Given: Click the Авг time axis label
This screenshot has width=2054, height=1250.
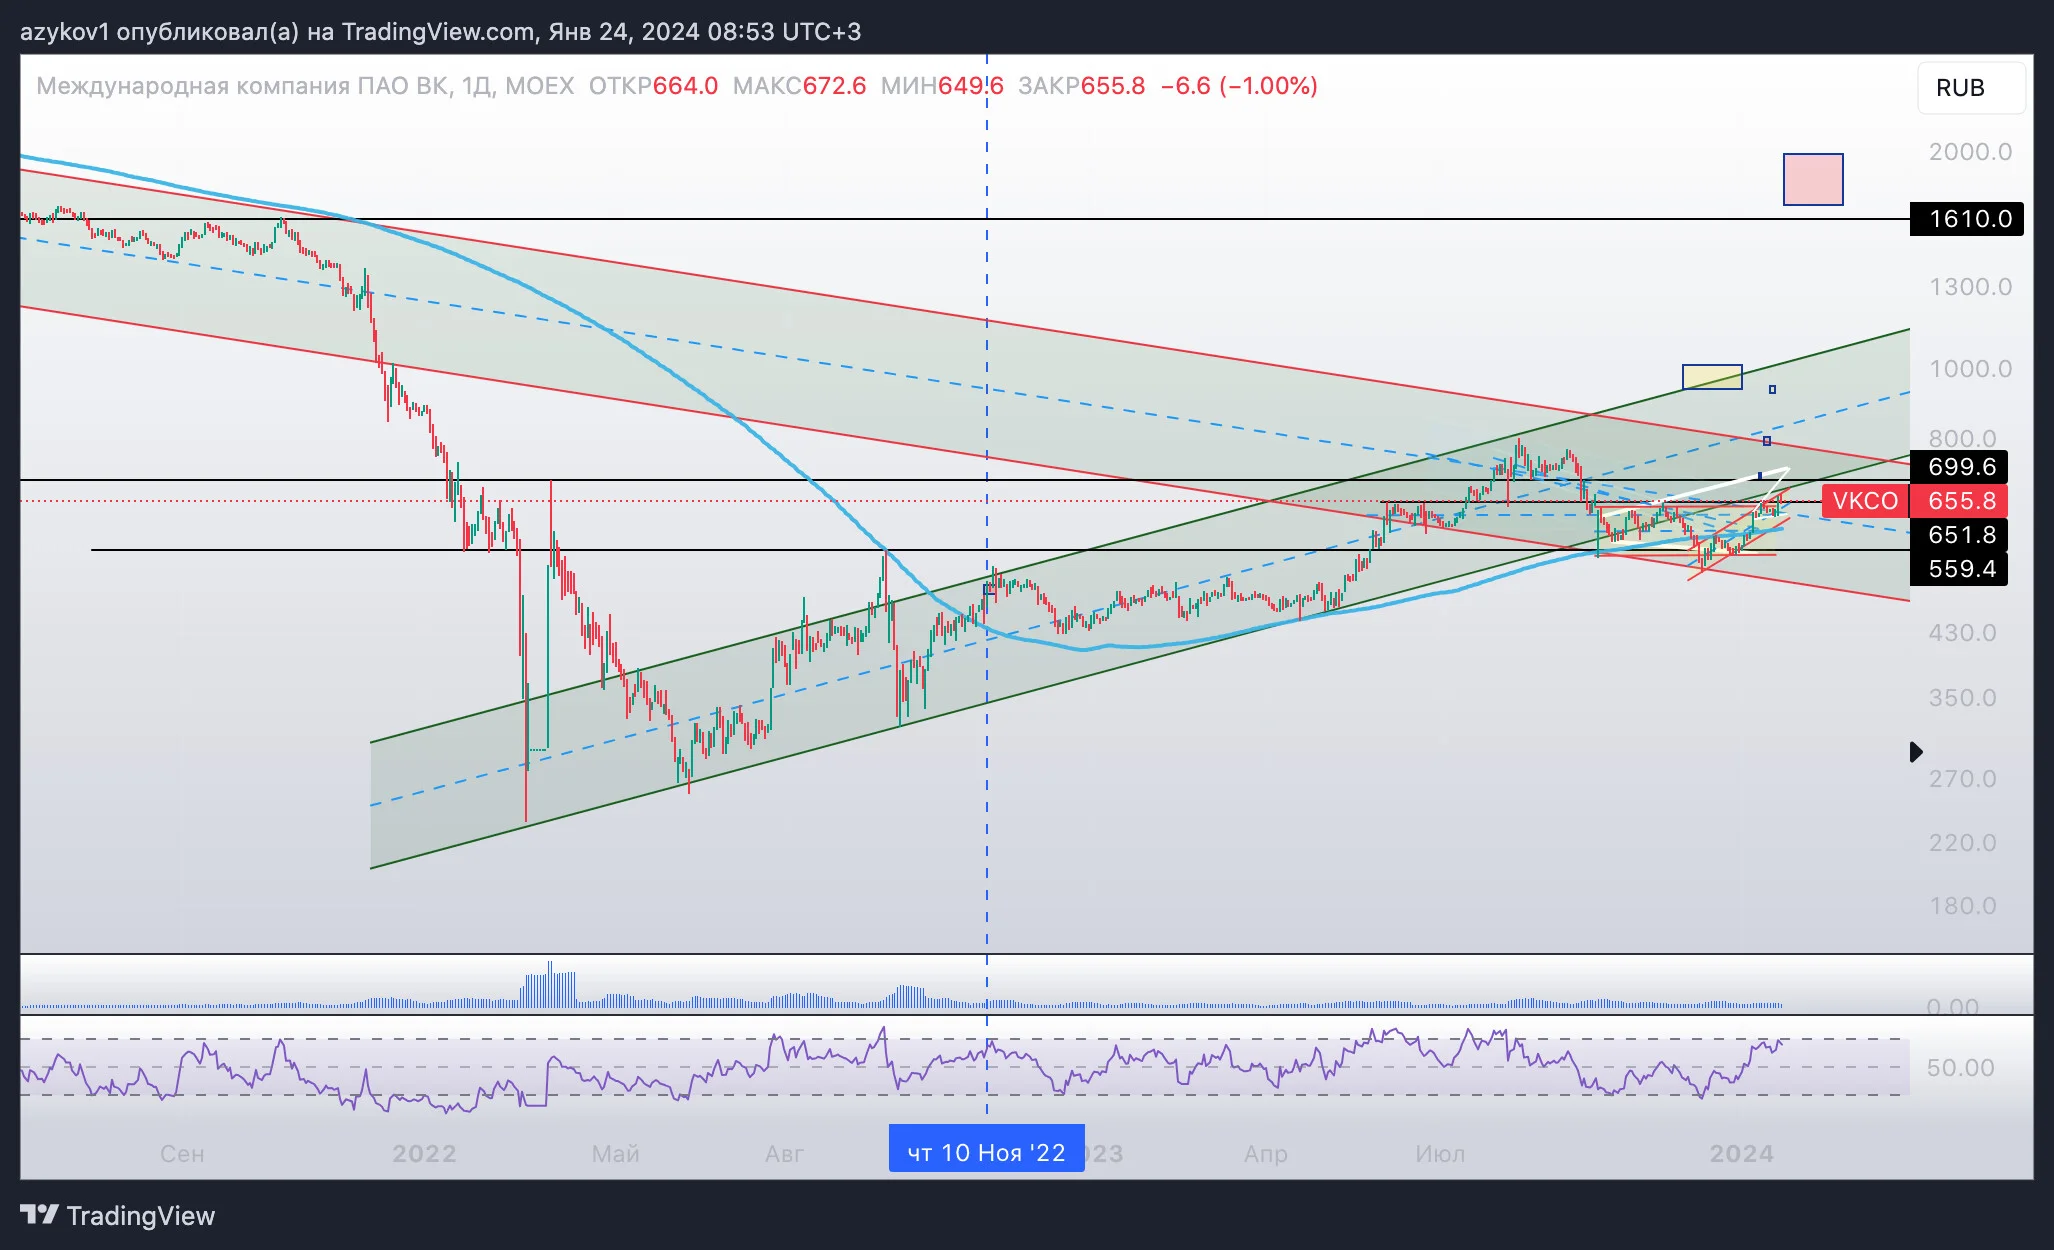Looking at the screenshot, I should coord(784,1154).
